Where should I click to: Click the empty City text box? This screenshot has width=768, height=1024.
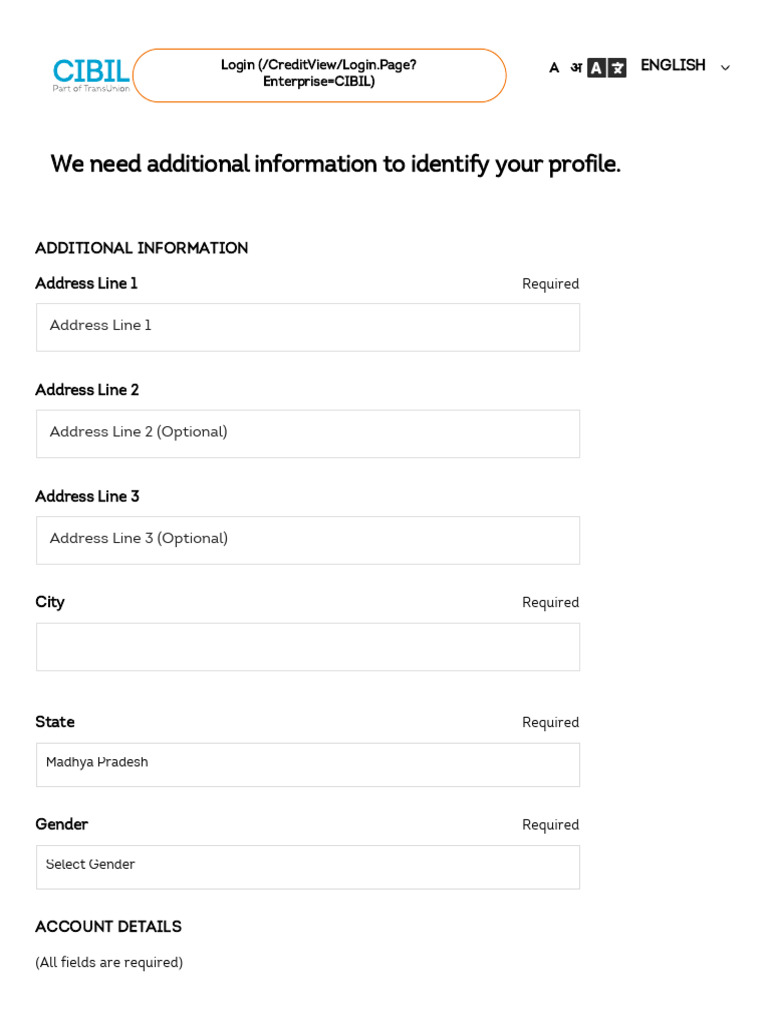point(308,647)
